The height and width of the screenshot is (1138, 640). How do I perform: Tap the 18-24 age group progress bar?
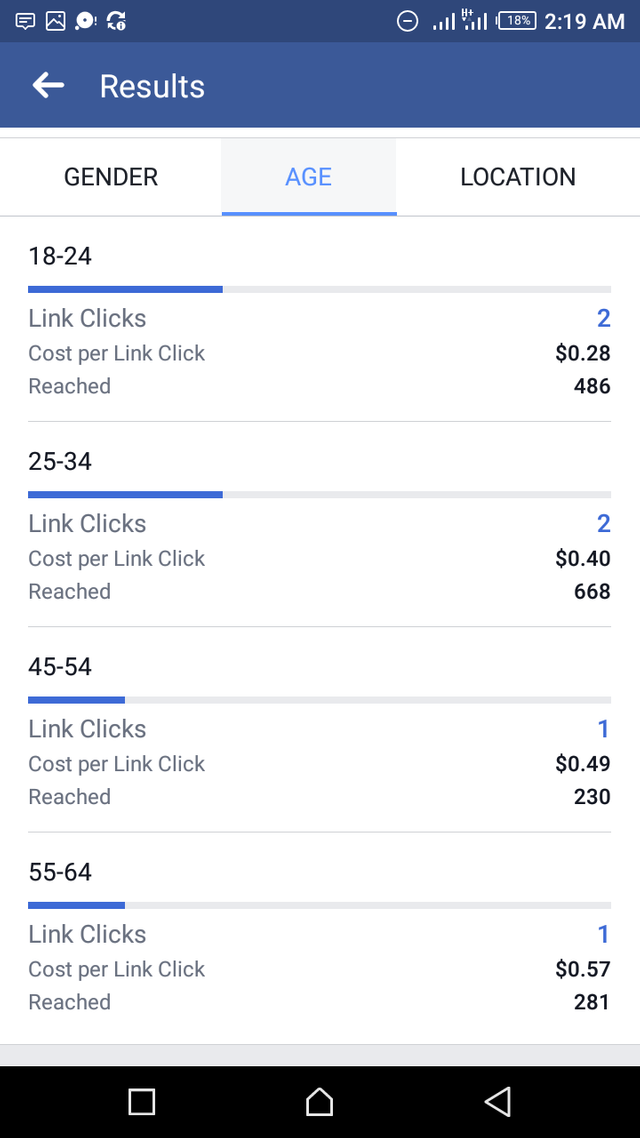(x=319, y=290)
